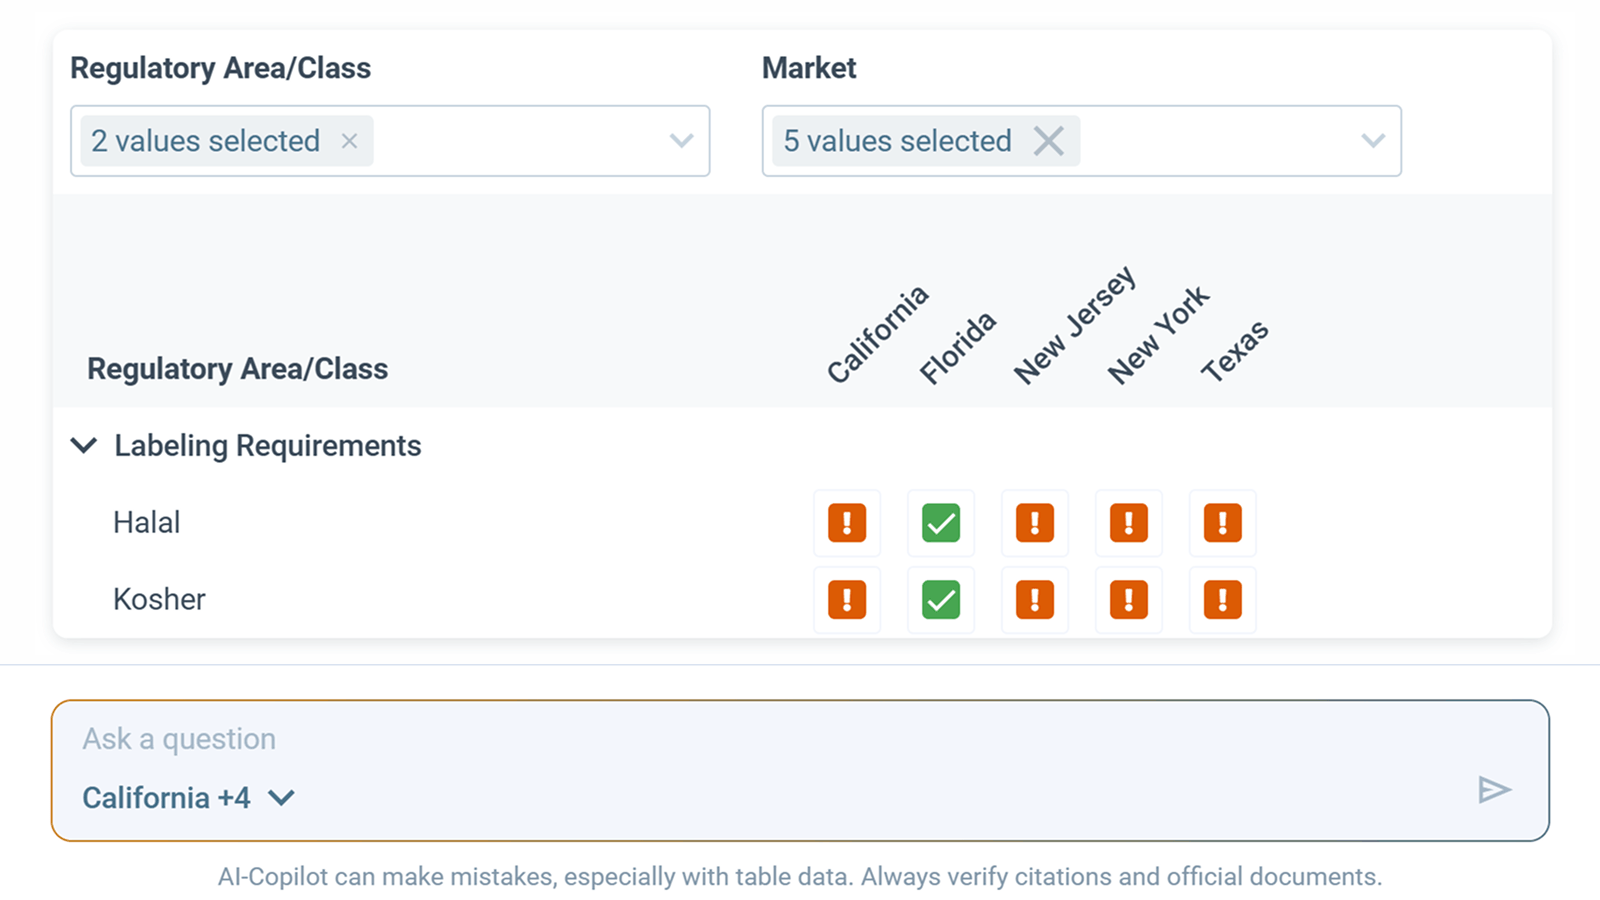Open the Regulatory Area/Class dropdown
This screenshot has height=900, width=1600.
click(681, 141)
